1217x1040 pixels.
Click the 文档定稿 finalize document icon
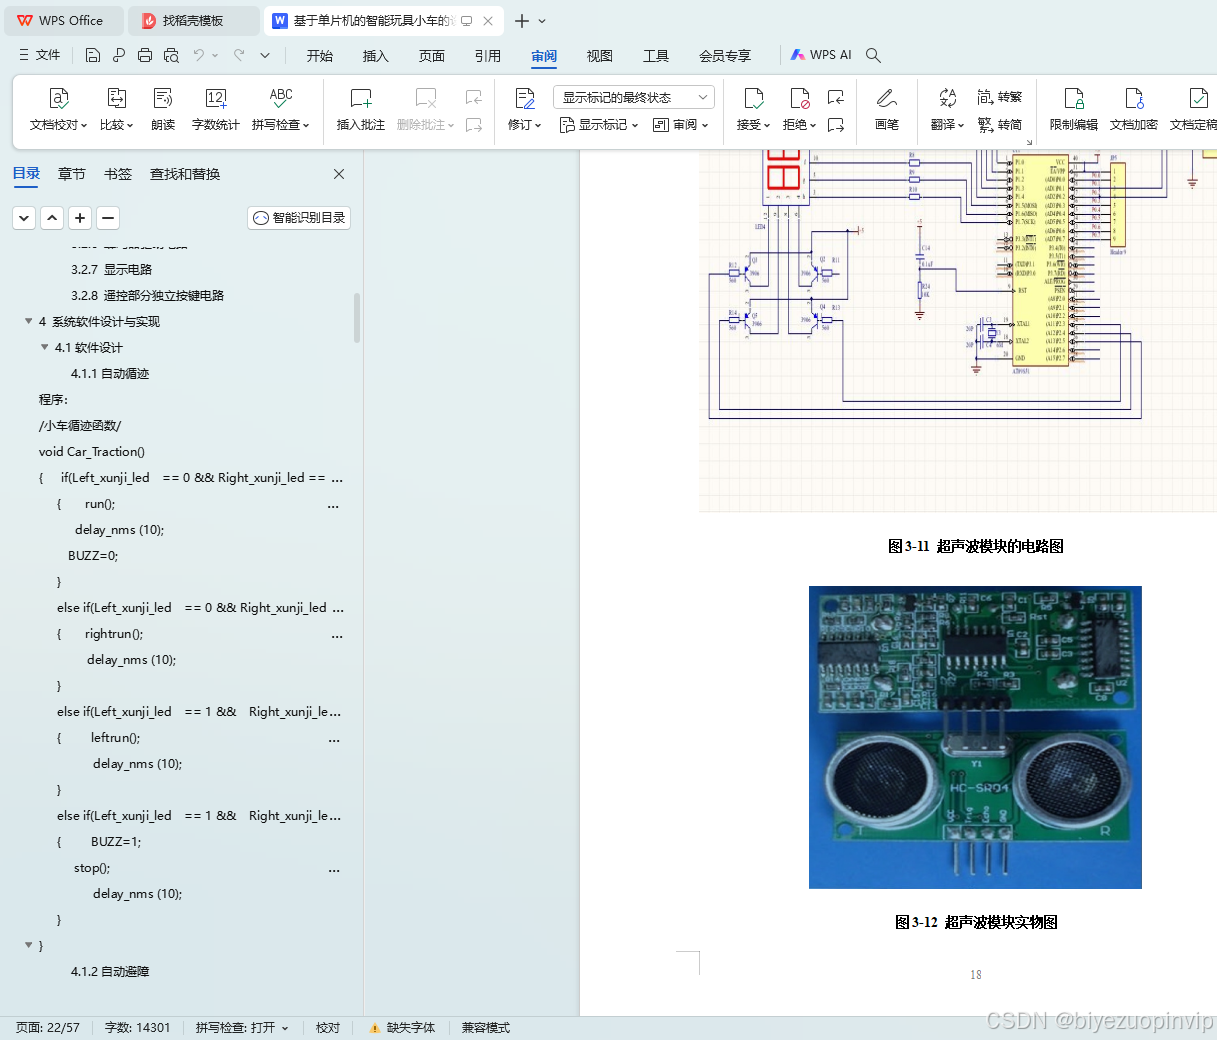(x=1197, y=98)
